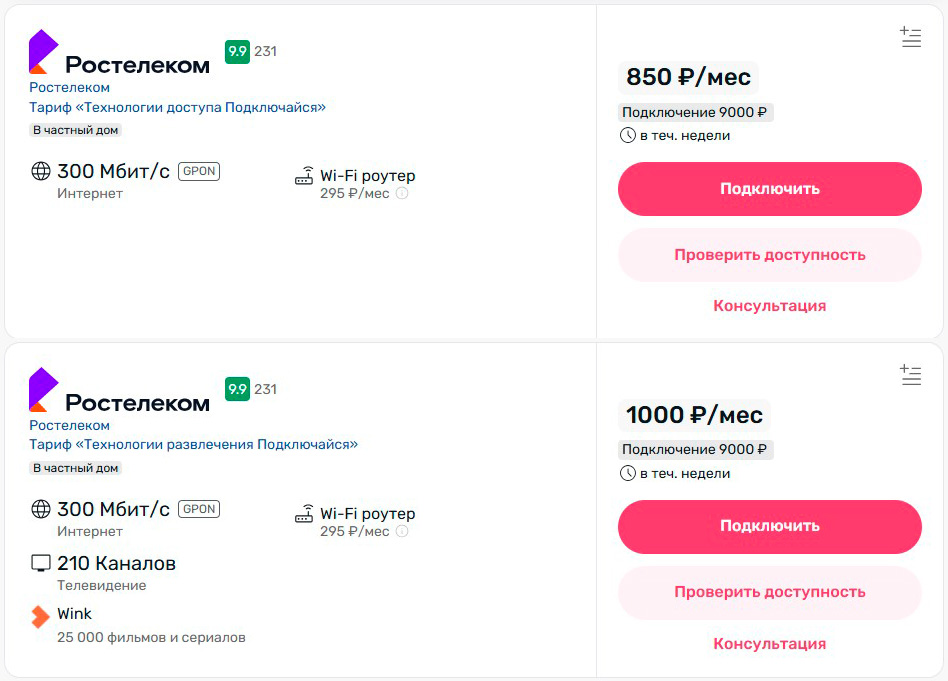Click the Ростелеком provider link in first card
This screenshot has height=681, width=948.
(69, 88)
